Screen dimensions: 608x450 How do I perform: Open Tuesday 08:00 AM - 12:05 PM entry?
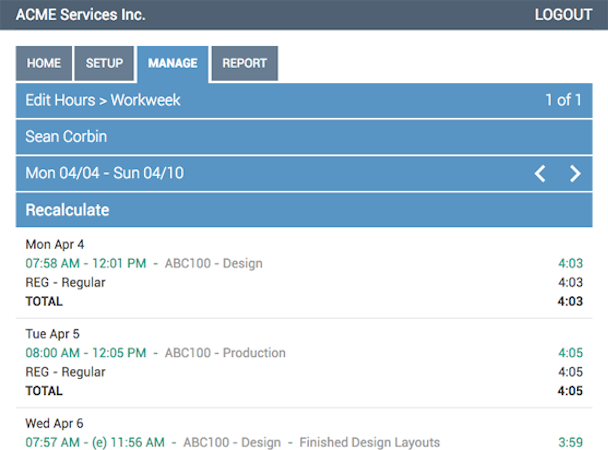click(86, 353)
